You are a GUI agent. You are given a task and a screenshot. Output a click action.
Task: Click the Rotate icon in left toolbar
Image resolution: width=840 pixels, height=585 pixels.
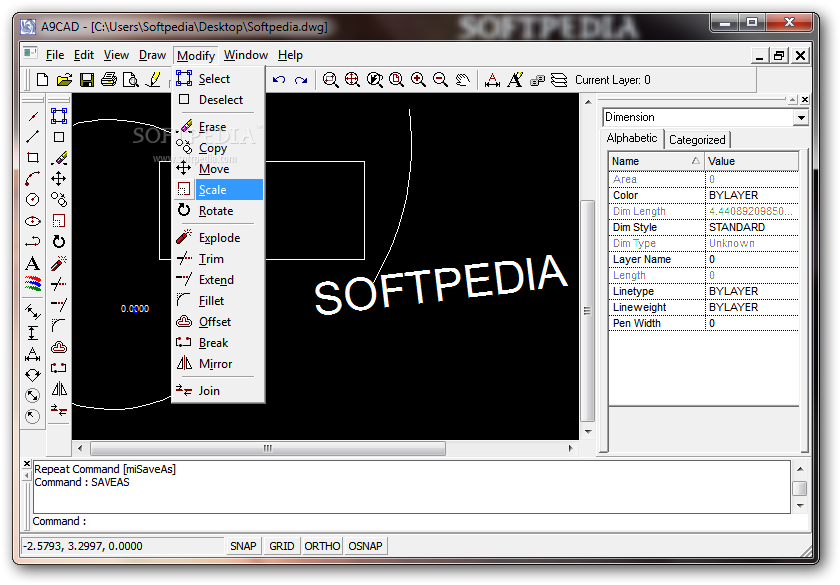tap(59, 242)
